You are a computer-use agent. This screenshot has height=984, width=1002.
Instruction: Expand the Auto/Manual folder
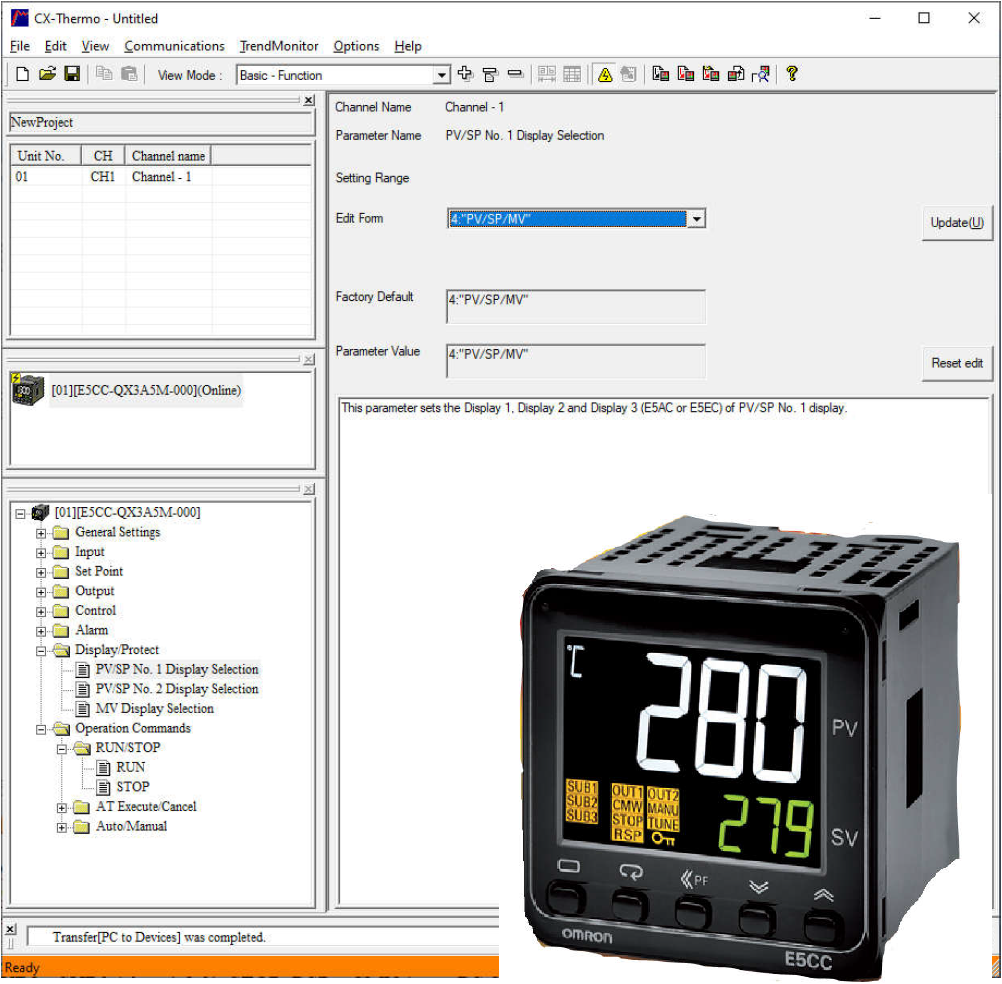(61, 828)
